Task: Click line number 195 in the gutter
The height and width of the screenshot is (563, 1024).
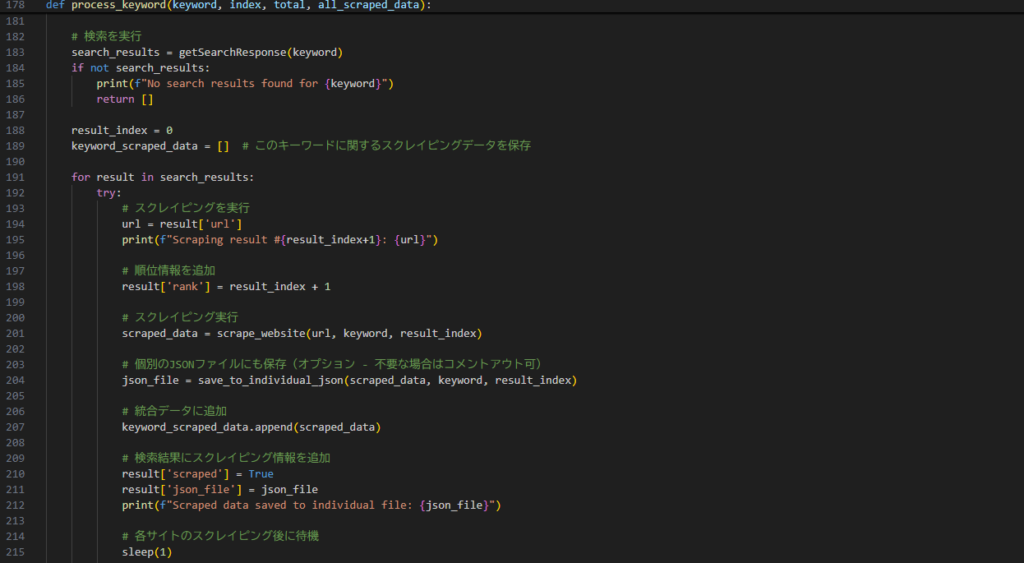Action: [x=15, y=240]
